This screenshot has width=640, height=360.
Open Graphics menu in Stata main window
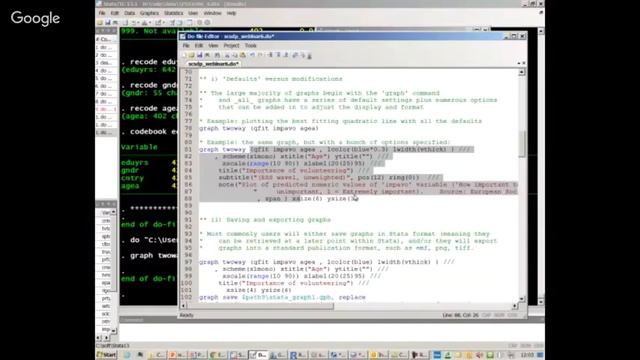[x=149, y=13]
